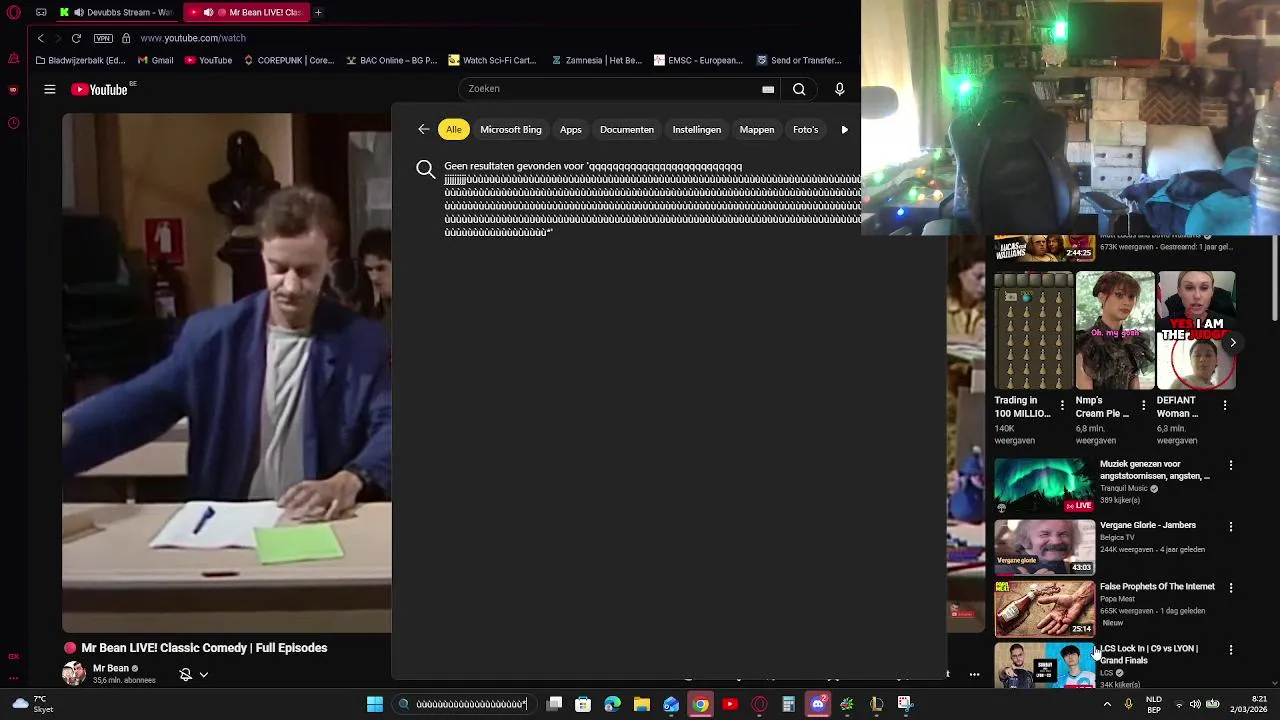Open options for Muziek genezen video
The height and width of the screenshot is (720, 1280).
(1231, 465)
